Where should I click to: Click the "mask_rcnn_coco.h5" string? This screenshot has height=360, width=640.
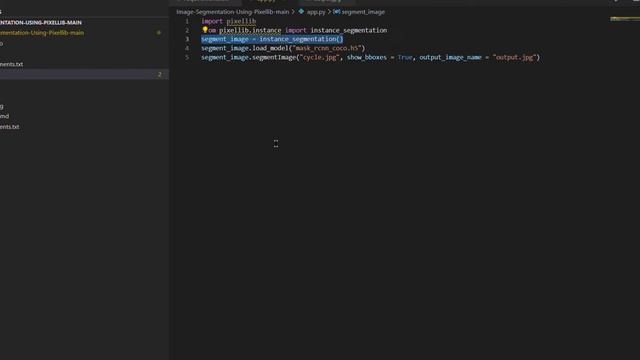327,48
